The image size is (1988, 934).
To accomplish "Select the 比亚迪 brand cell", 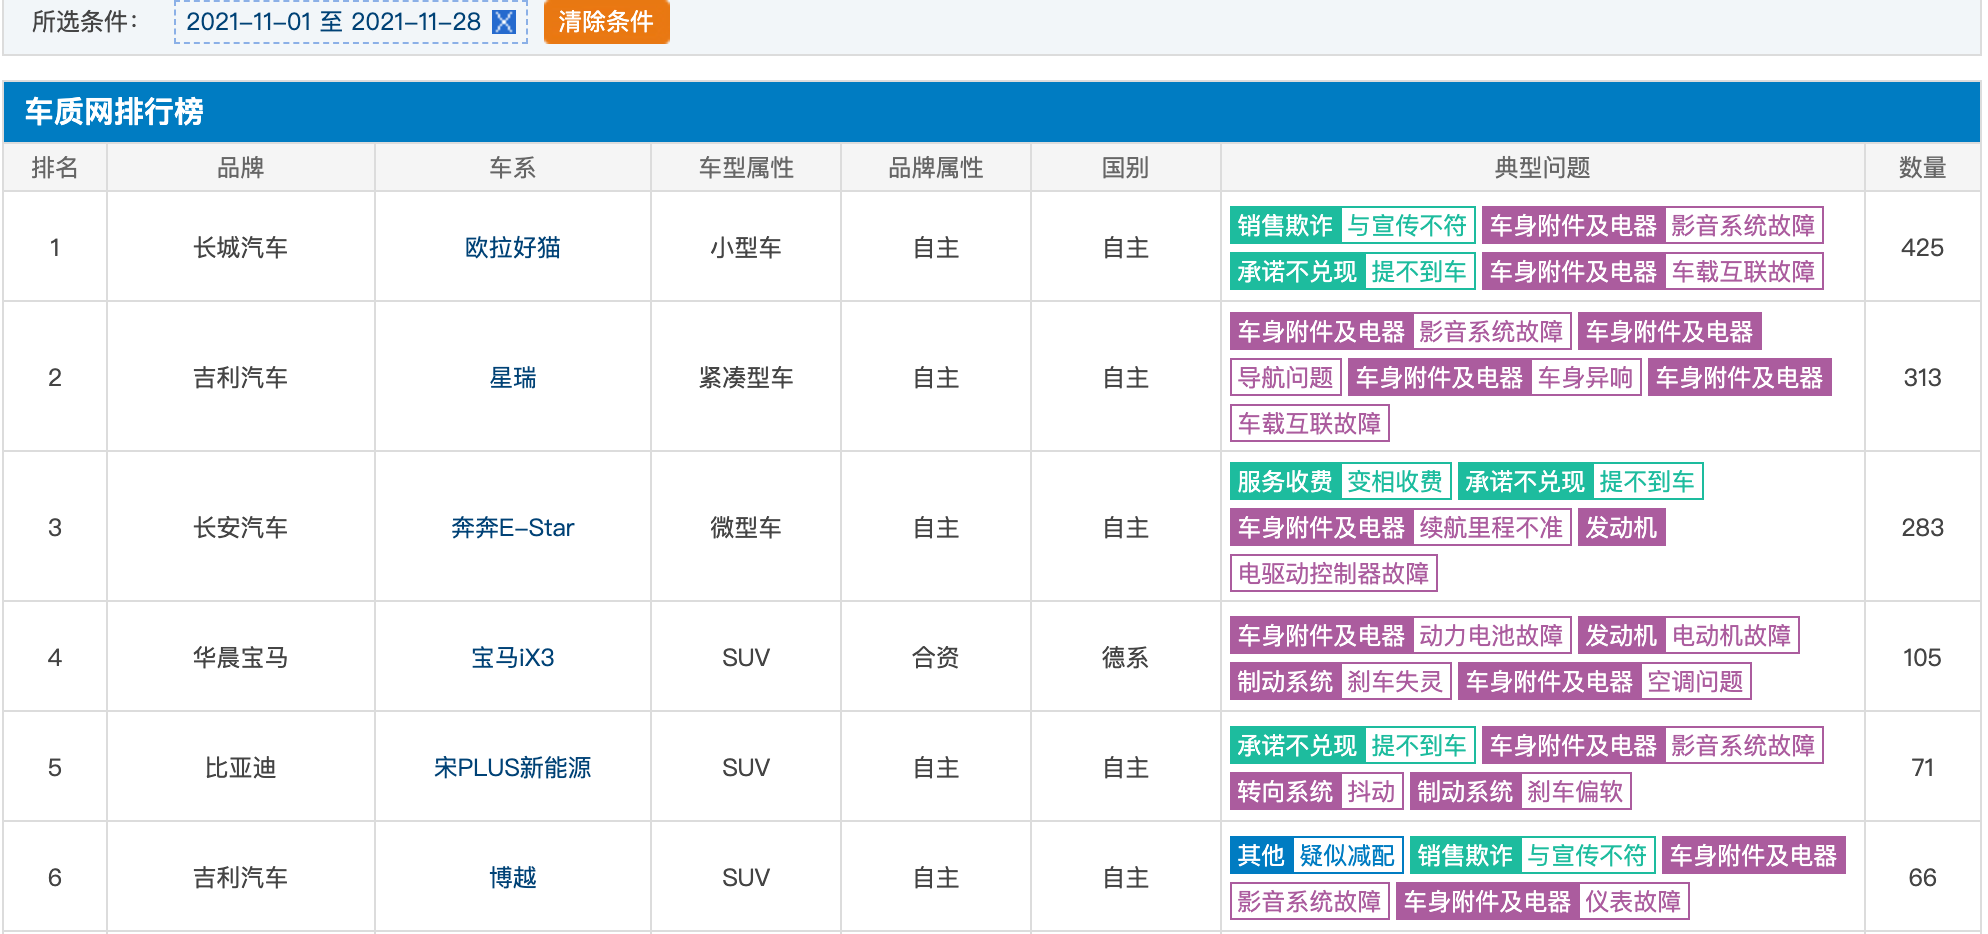I will point(240,768).
